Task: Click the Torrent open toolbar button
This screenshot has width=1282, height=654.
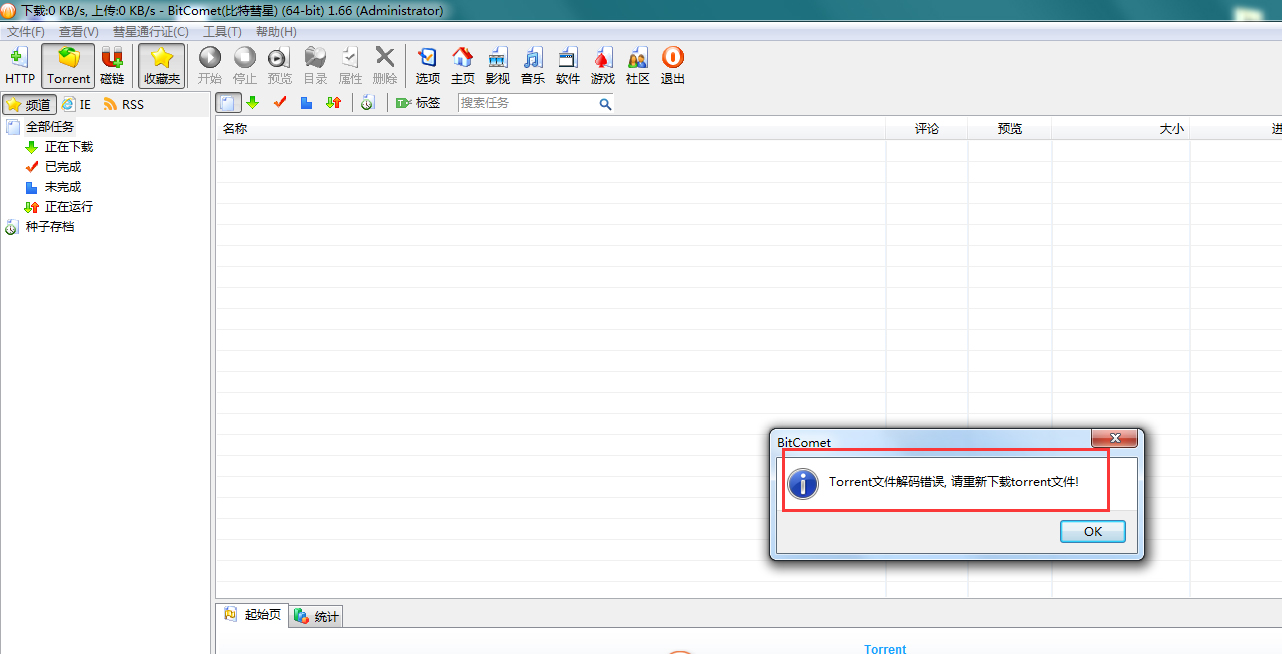Action: point(69,65)
